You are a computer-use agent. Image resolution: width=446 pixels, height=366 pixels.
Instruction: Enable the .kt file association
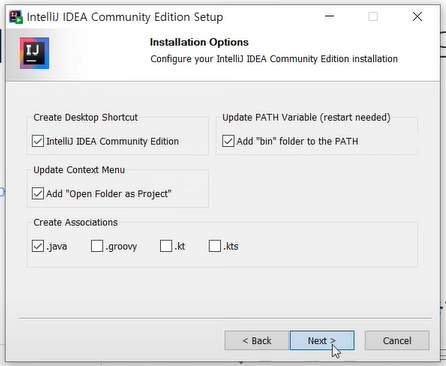(166, 246)
